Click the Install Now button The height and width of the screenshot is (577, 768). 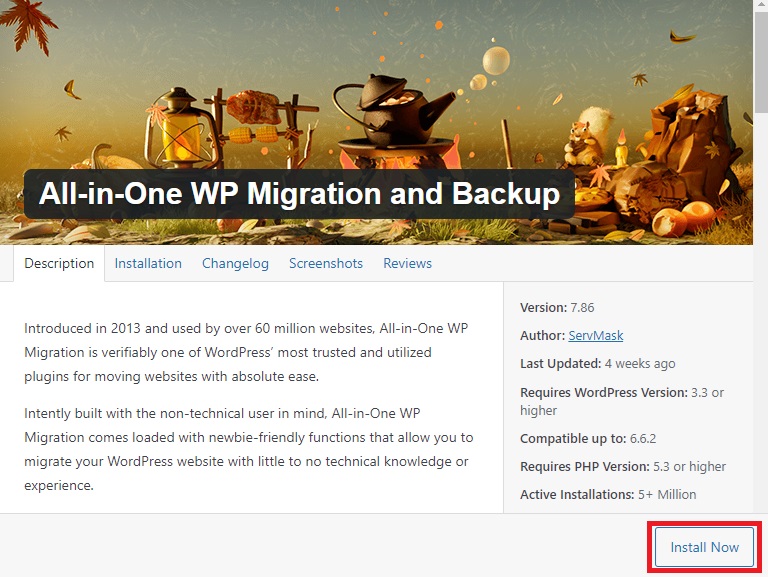pyautogui.click(x=704, y=547)
